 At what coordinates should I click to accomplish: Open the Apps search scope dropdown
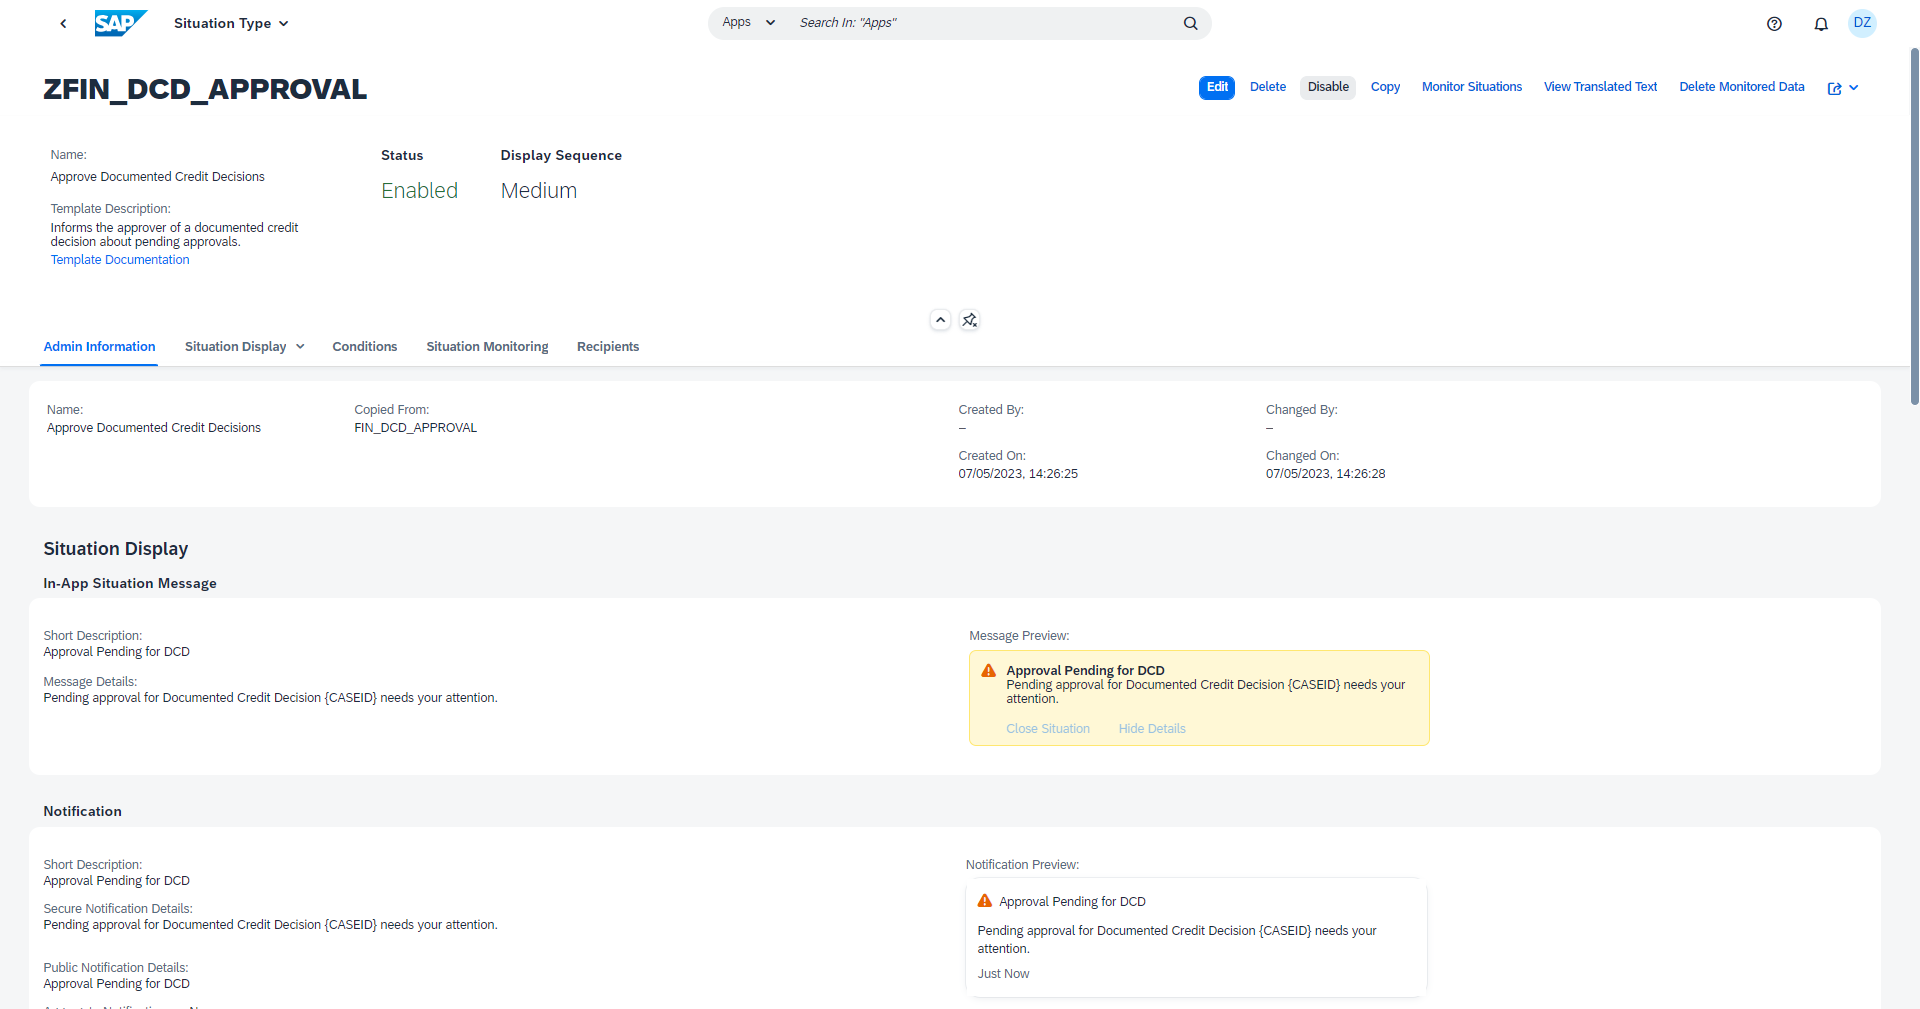pos(748,23)
